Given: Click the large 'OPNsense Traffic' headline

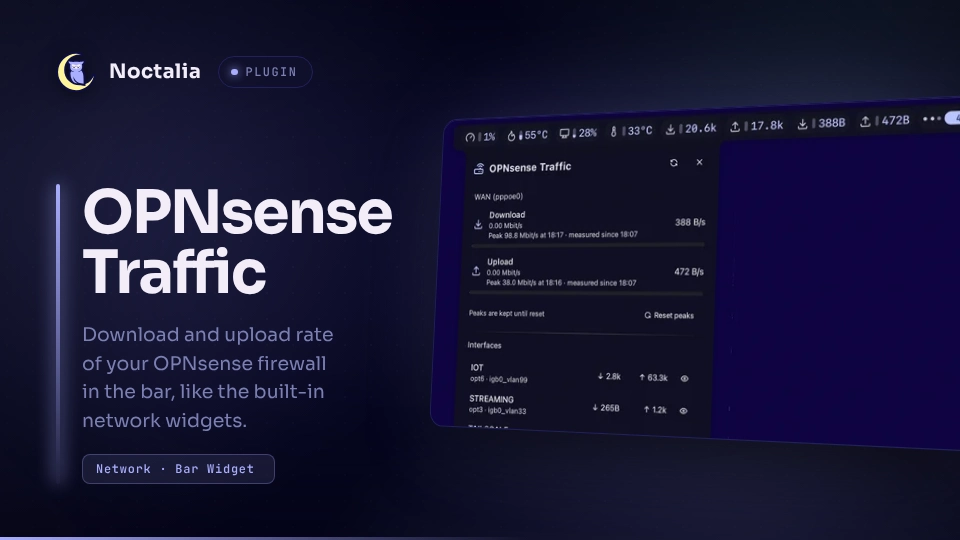Looking at the screenshot, I should pyautogui.click(x=238, y=241).
